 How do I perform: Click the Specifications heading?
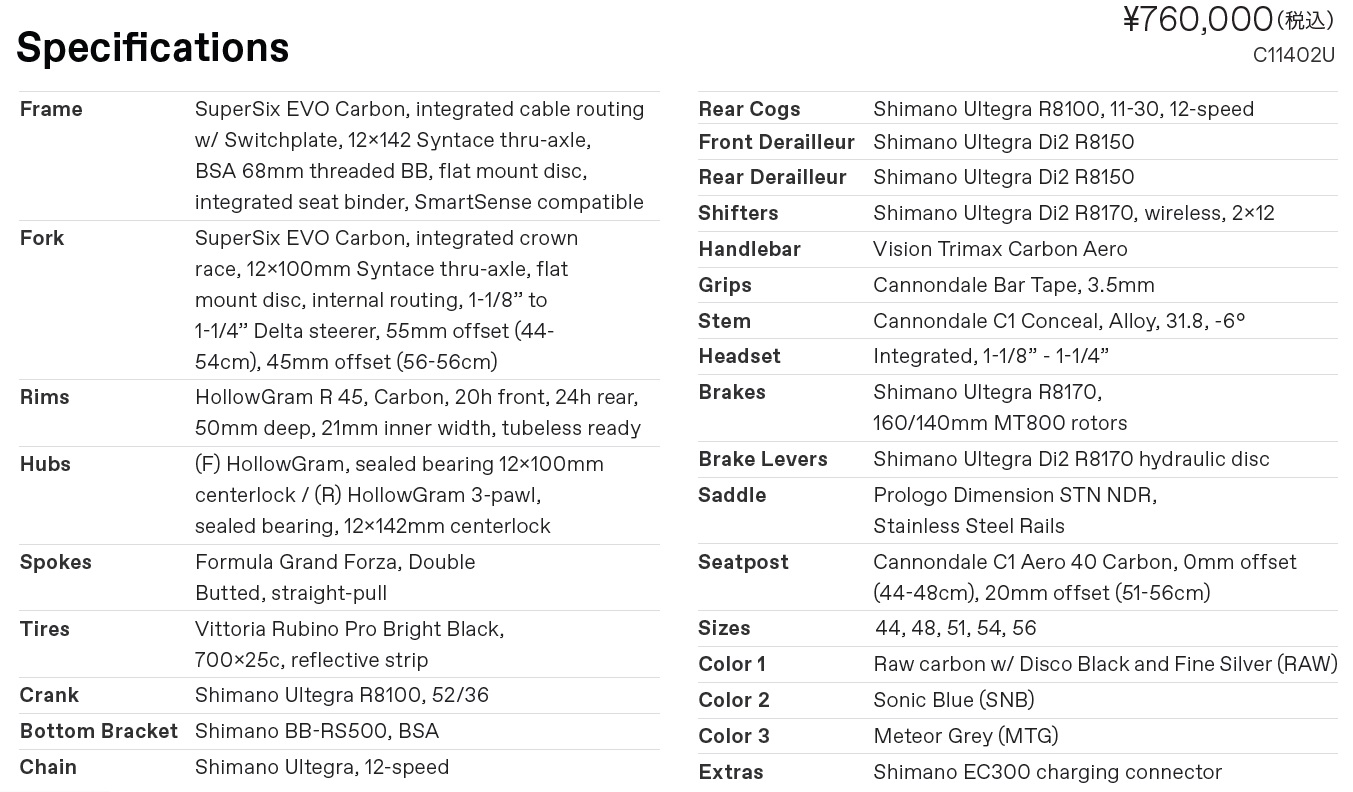[x=152, y=48]
